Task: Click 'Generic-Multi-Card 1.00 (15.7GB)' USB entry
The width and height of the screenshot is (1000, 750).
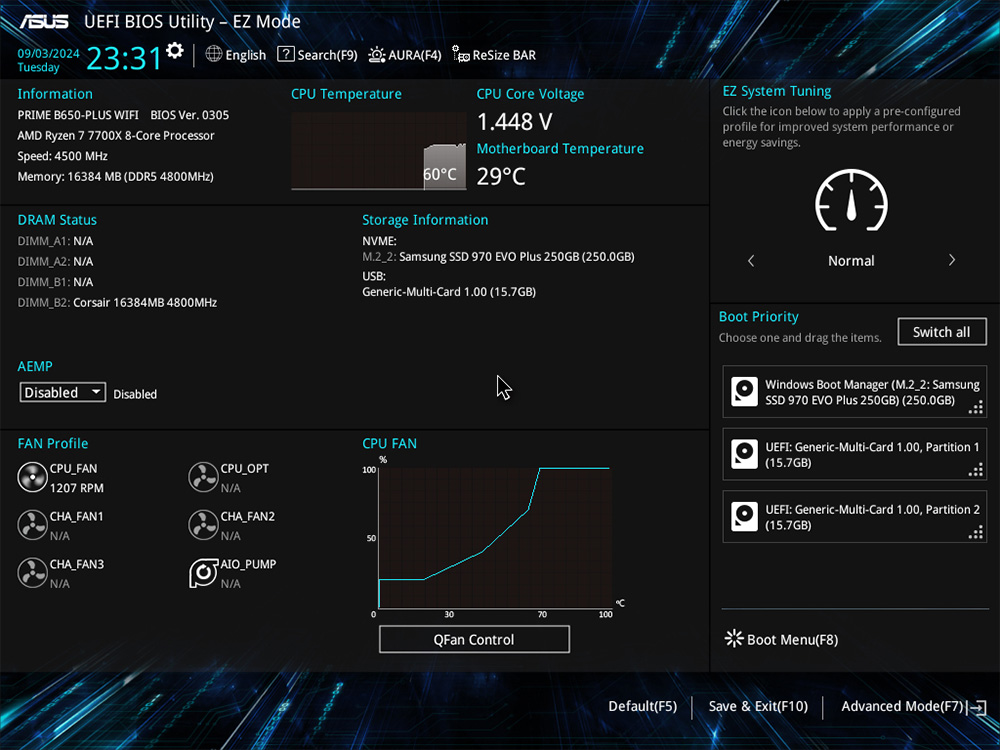Action: pyautogui.click(x=449, y=291)
